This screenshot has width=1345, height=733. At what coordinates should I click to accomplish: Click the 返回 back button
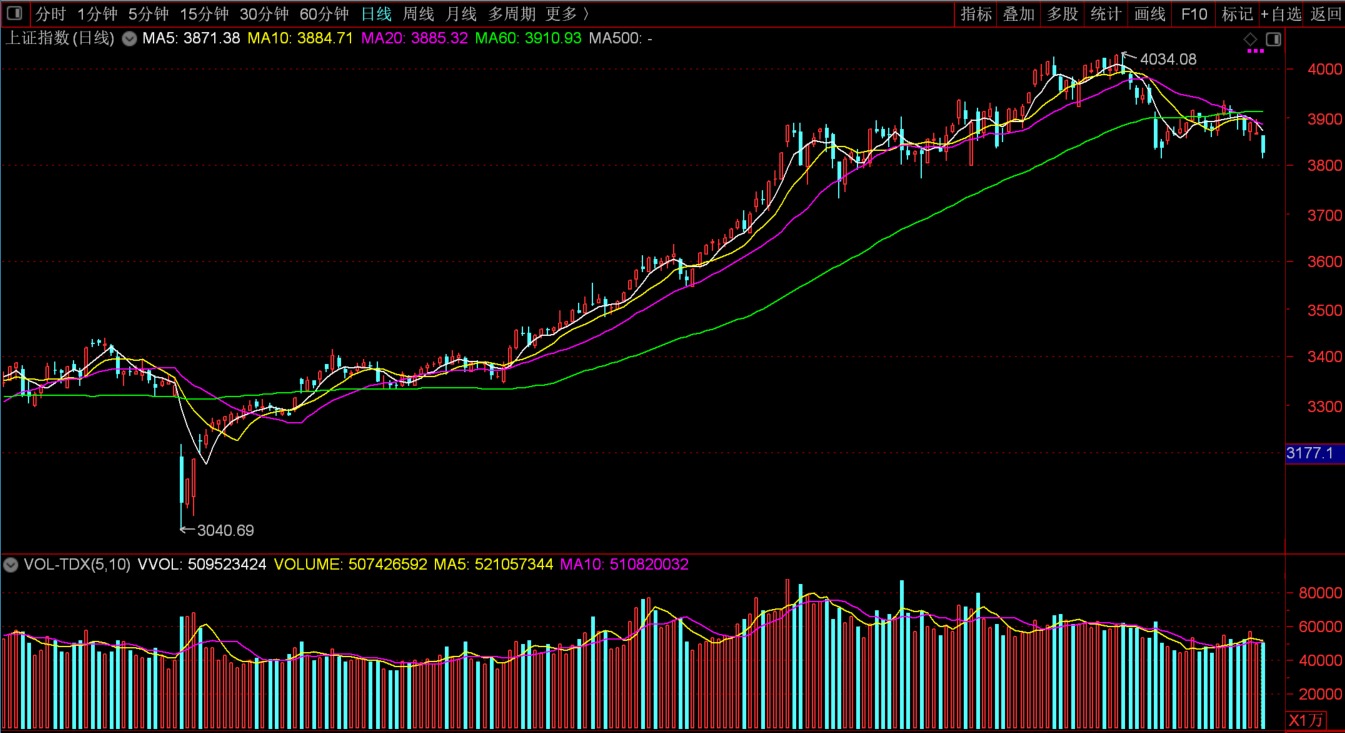1326,14
